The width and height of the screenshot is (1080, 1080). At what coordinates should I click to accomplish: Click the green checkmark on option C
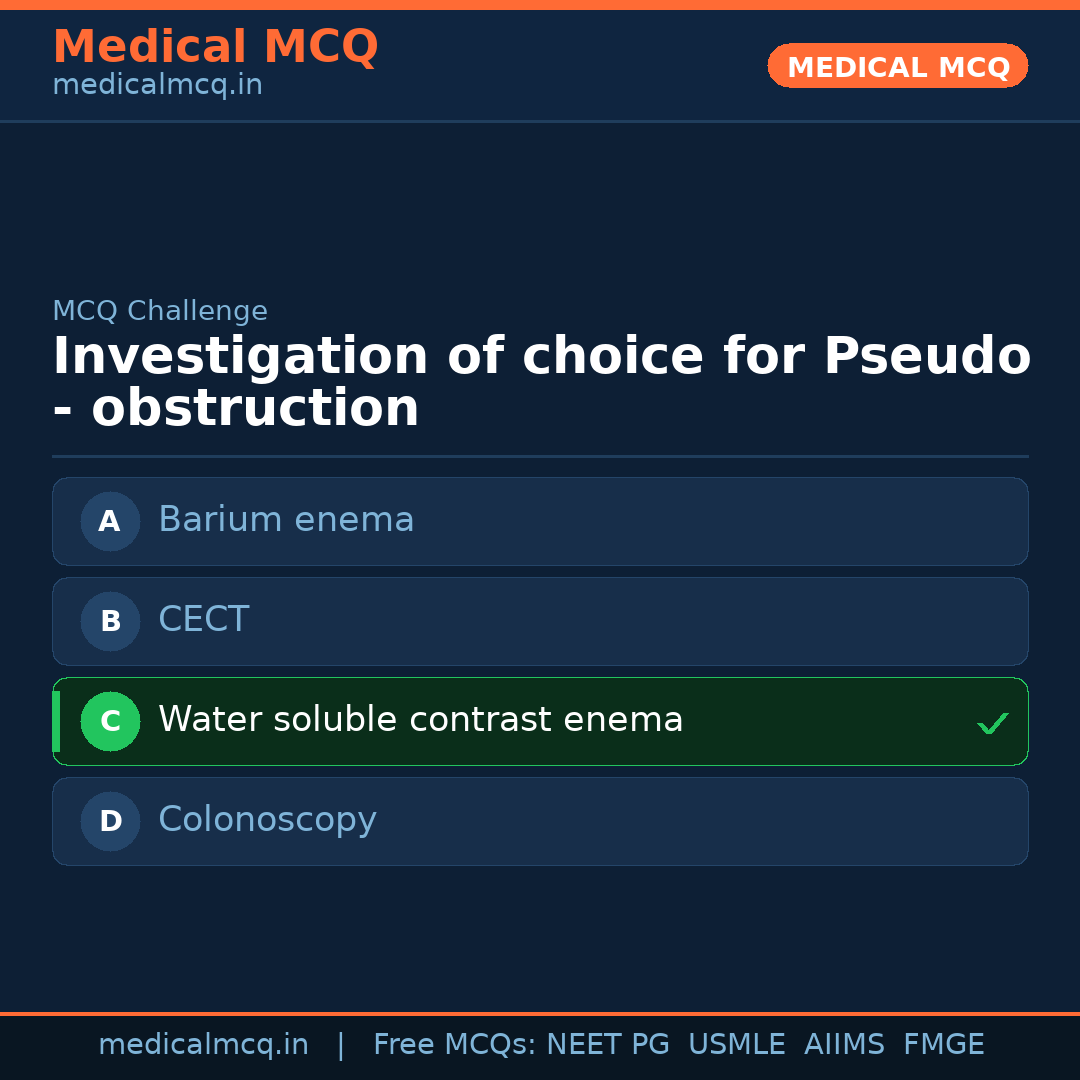click(992, 723)
